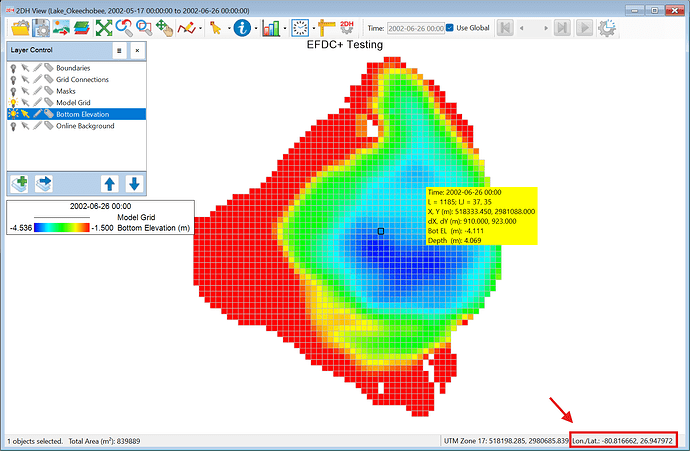Open model folder settings icon

coord(20,28)
